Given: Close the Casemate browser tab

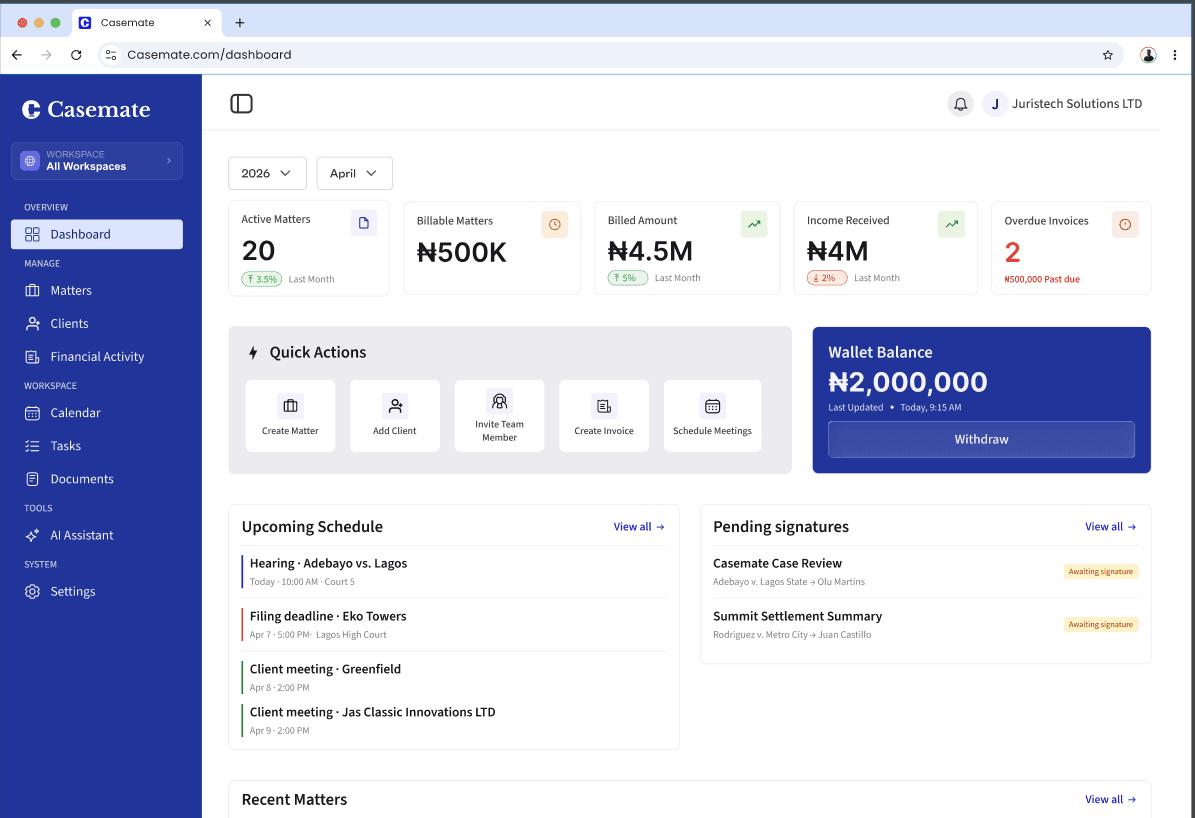Looking at the screenshot, I should tap(207, 23).
